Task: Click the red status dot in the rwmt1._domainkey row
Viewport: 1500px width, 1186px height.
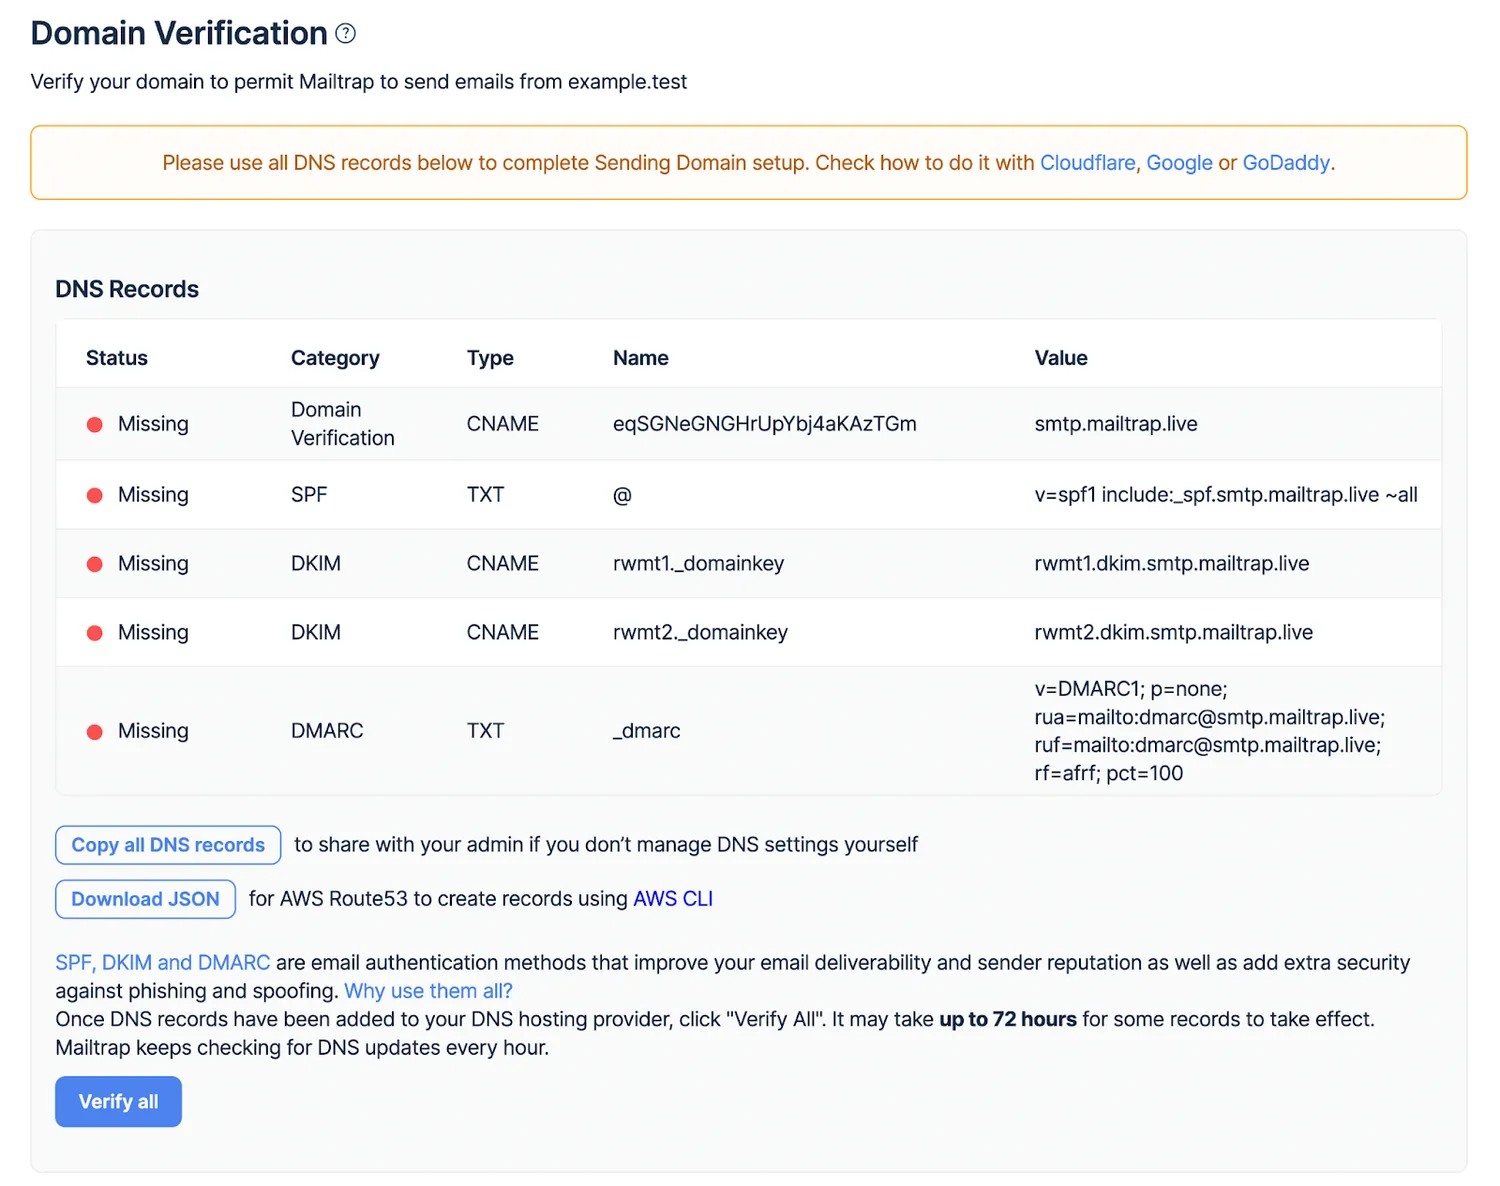Action: pos(95,564)
